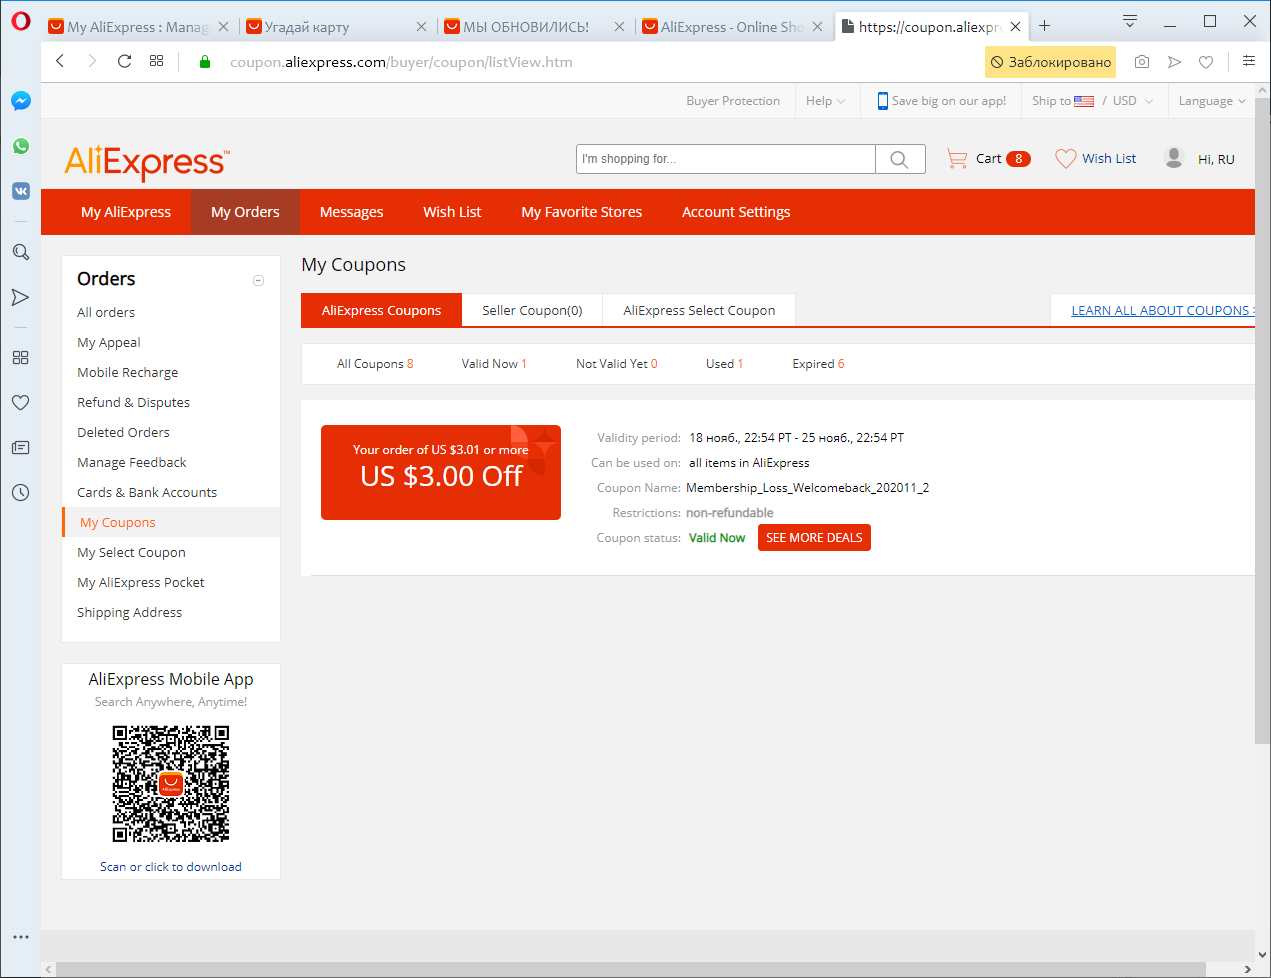This screenshot has width=1271, height=978.
Task: Open All orders in the sidebar
Action: coord(106,312)
